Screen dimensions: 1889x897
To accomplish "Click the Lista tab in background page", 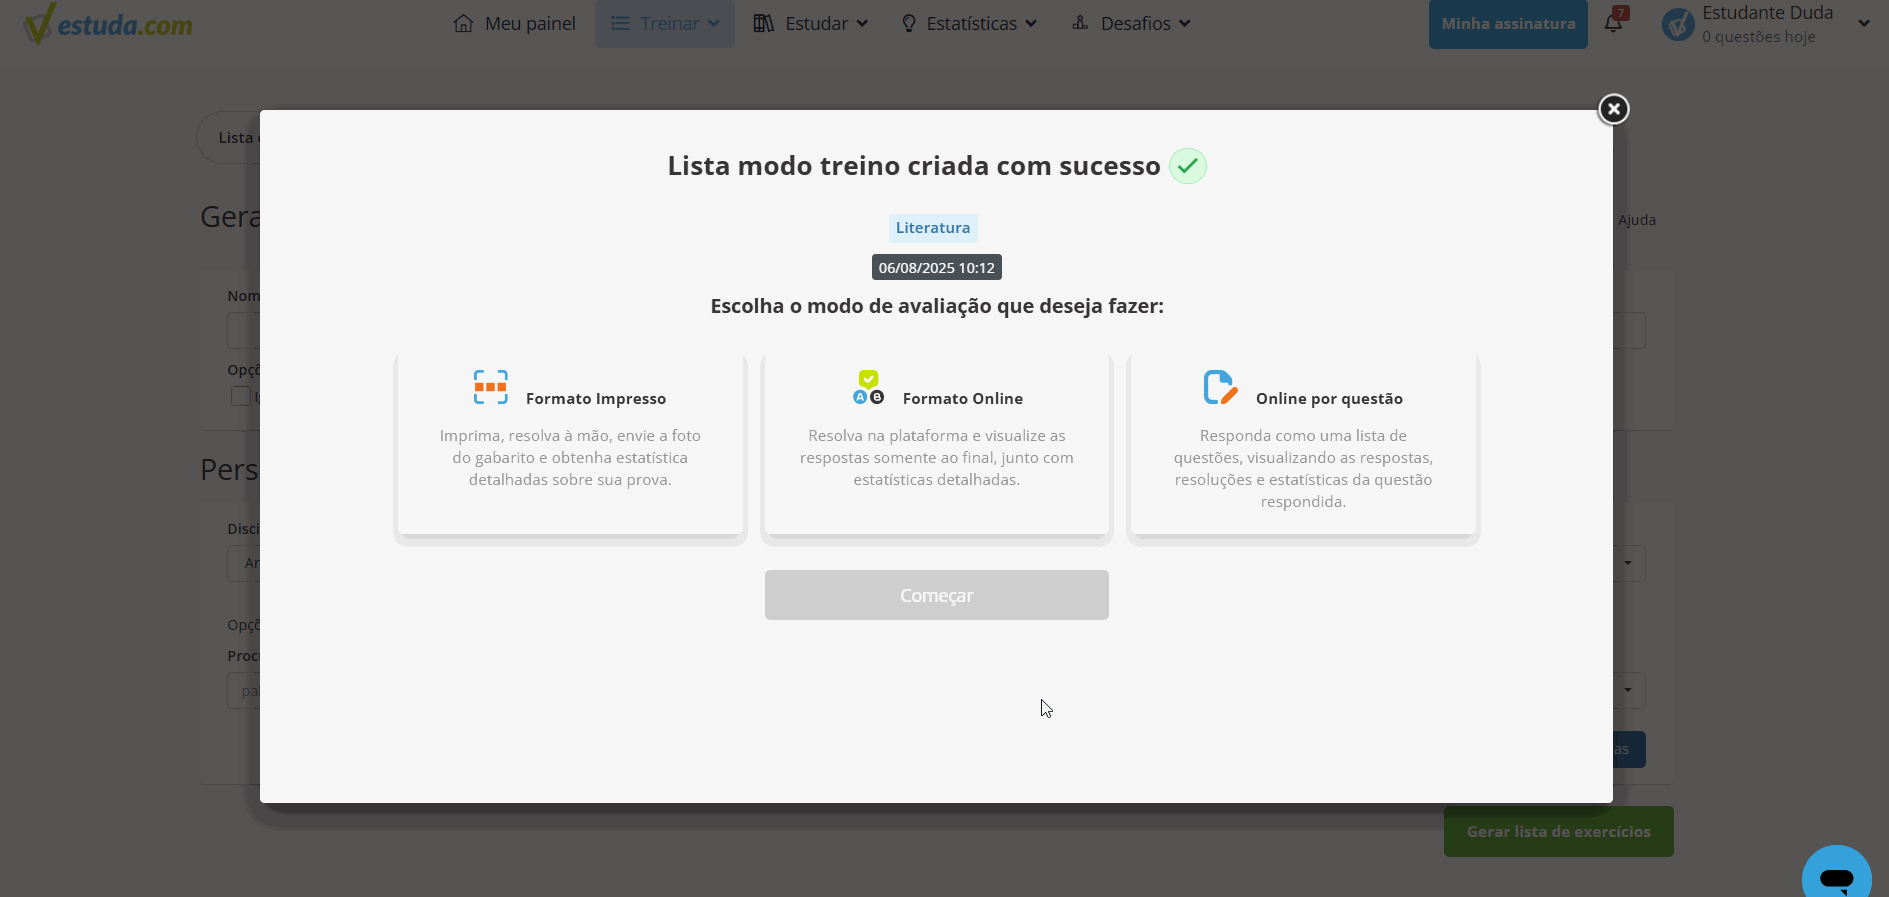I will 236,138.
